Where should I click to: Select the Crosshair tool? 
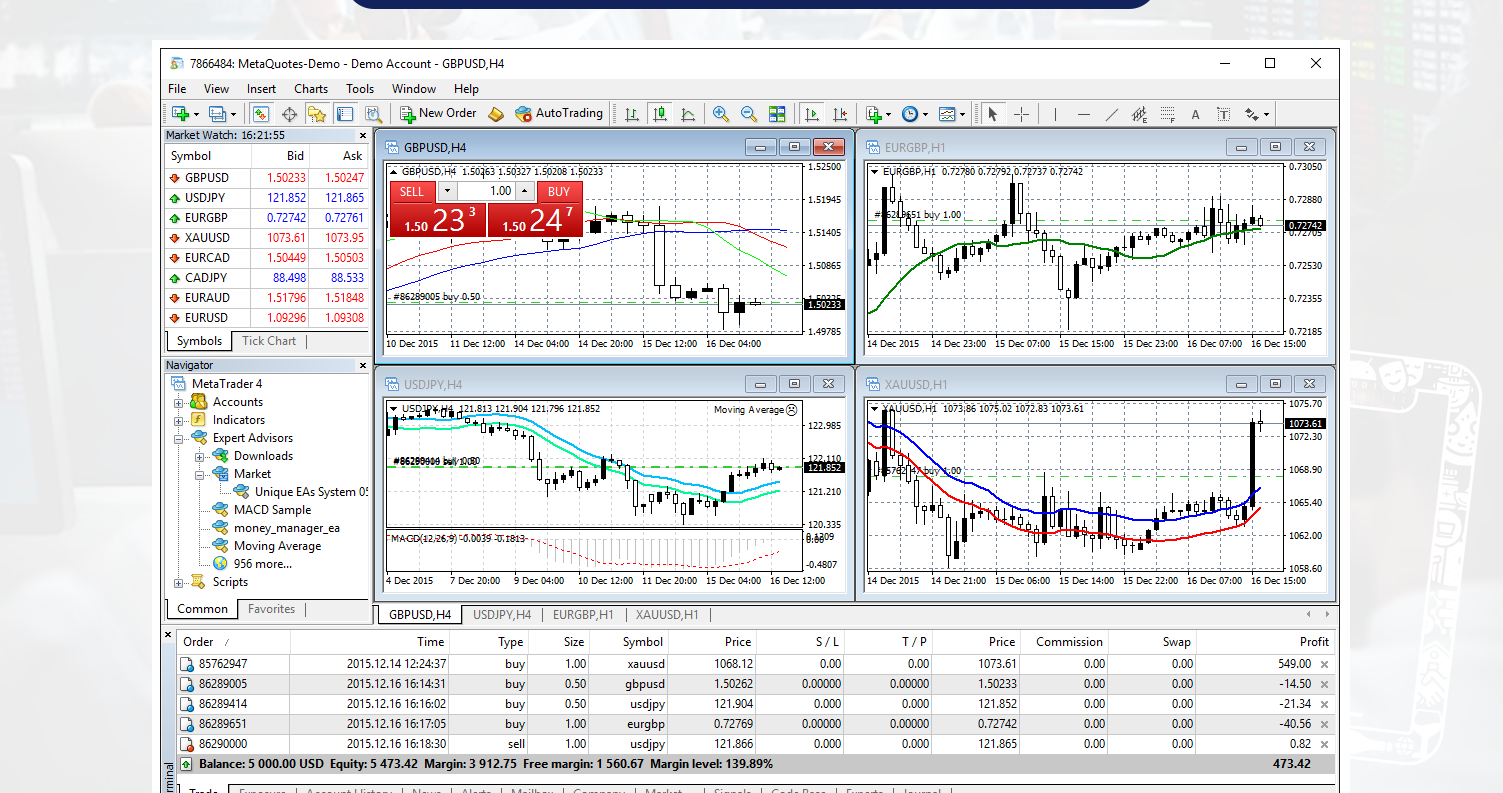[1022, 113]
